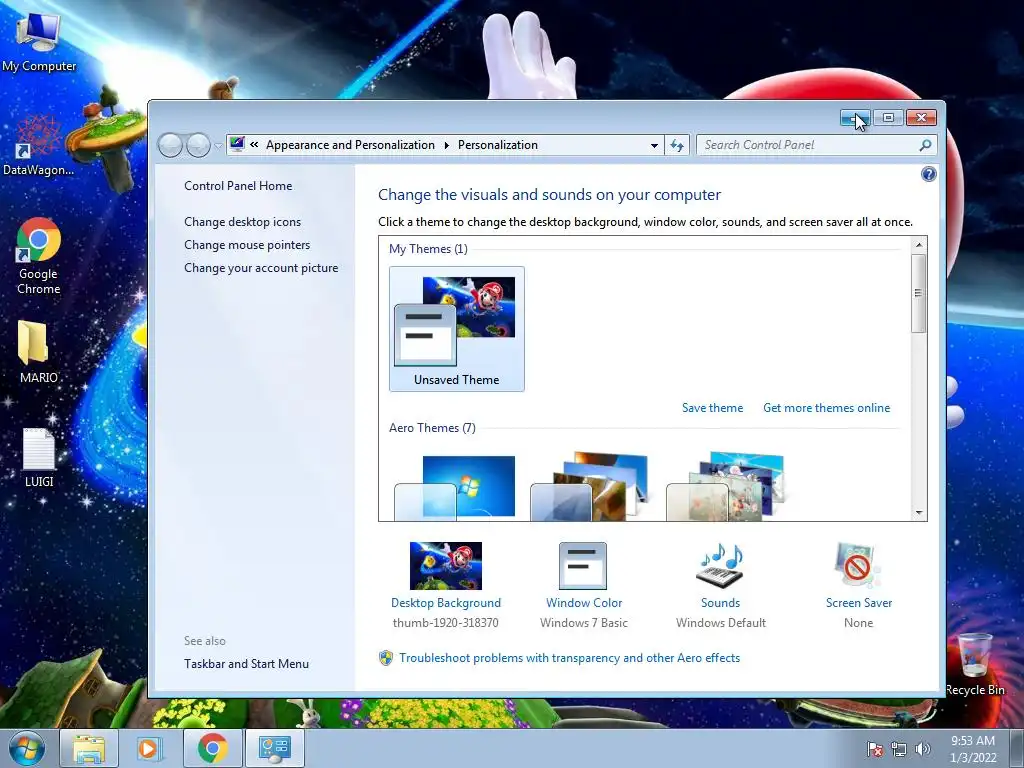The image size is (1024, 768).
Task: Select the Unsaved Theme thumbnail
Action: [456, 328]
